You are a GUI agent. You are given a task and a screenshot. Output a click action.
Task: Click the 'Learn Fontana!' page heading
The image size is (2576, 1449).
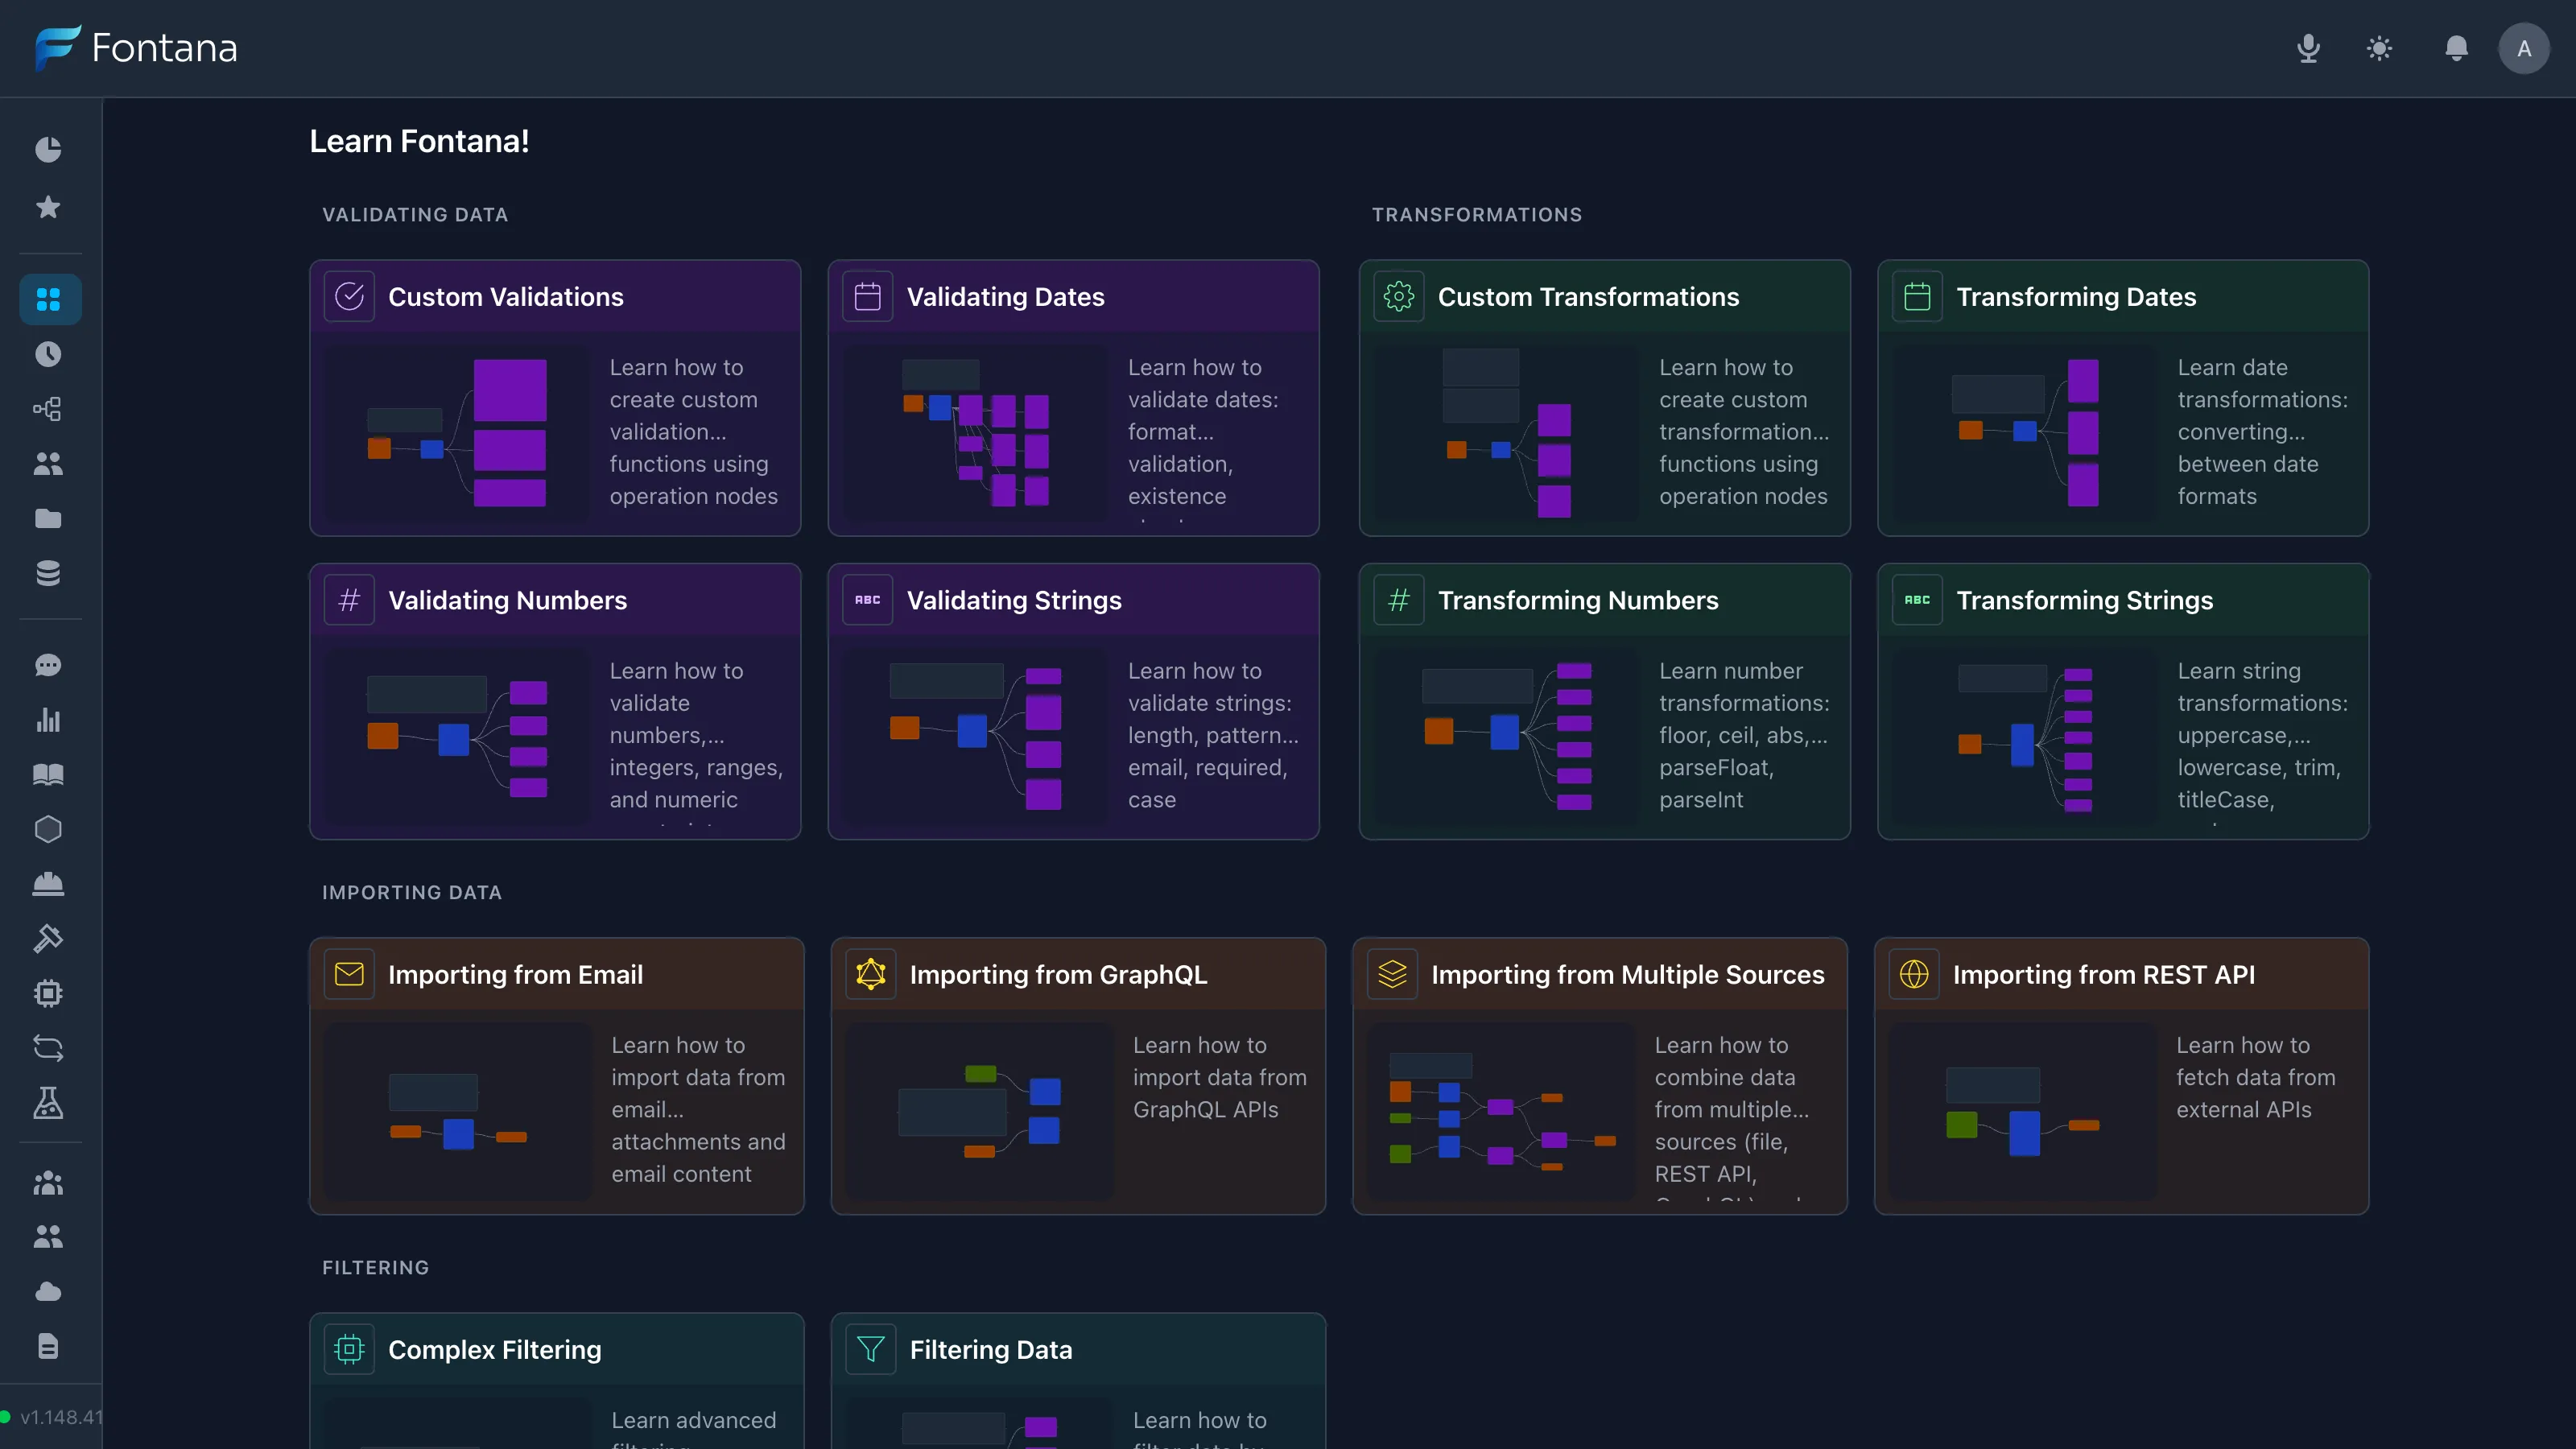click(x=419, y=141)
